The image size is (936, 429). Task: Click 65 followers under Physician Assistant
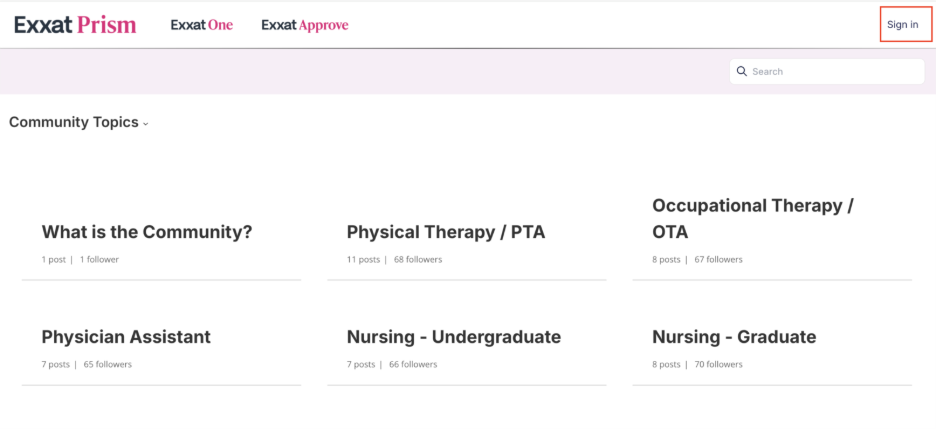pyautogui.click(x=108, y=365)
